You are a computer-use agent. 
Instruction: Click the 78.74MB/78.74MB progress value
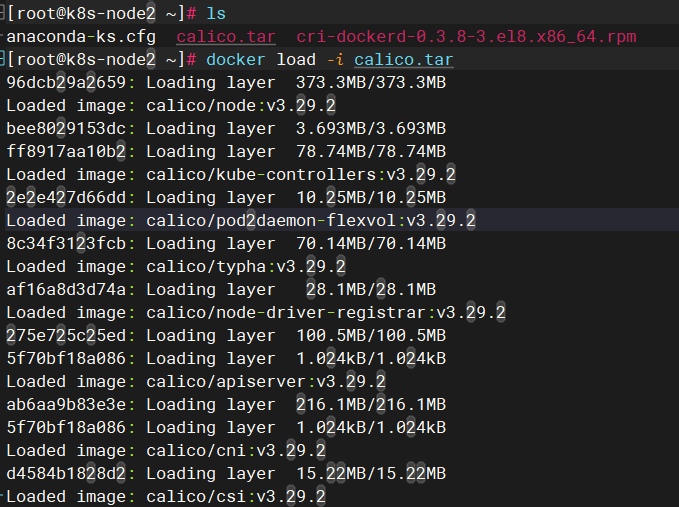[x=371, y=152]
